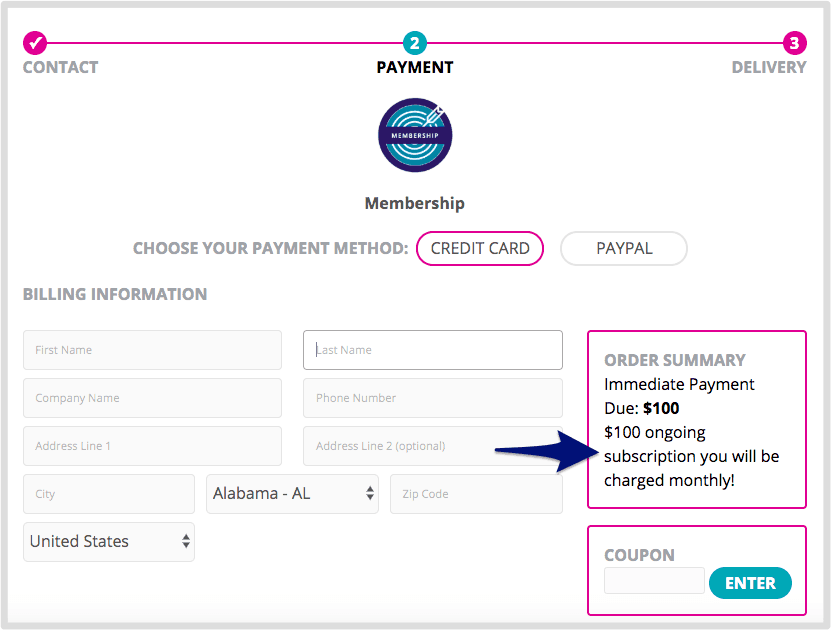Click the Address Line 2 optional field

[432, 446]
